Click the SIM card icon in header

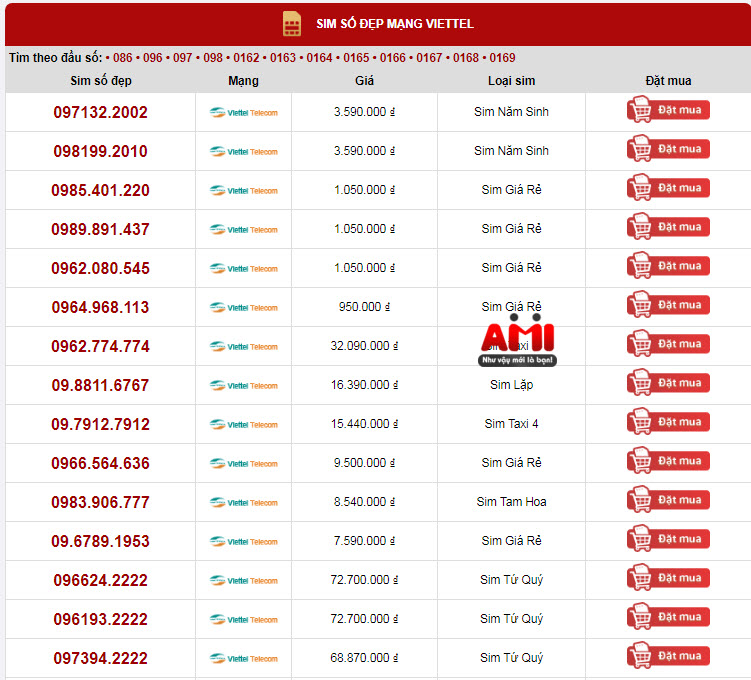[292, 23]
